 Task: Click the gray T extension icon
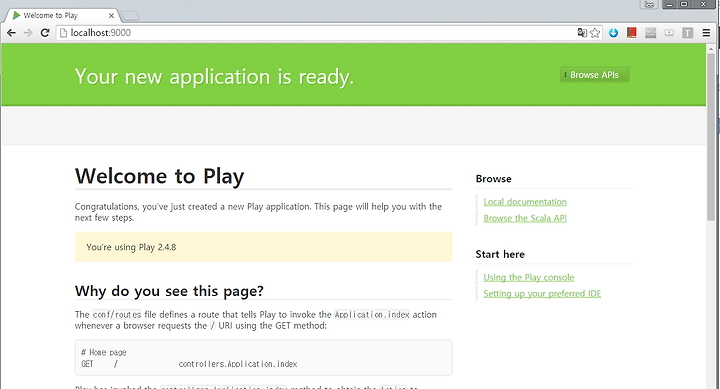(687, 33)
